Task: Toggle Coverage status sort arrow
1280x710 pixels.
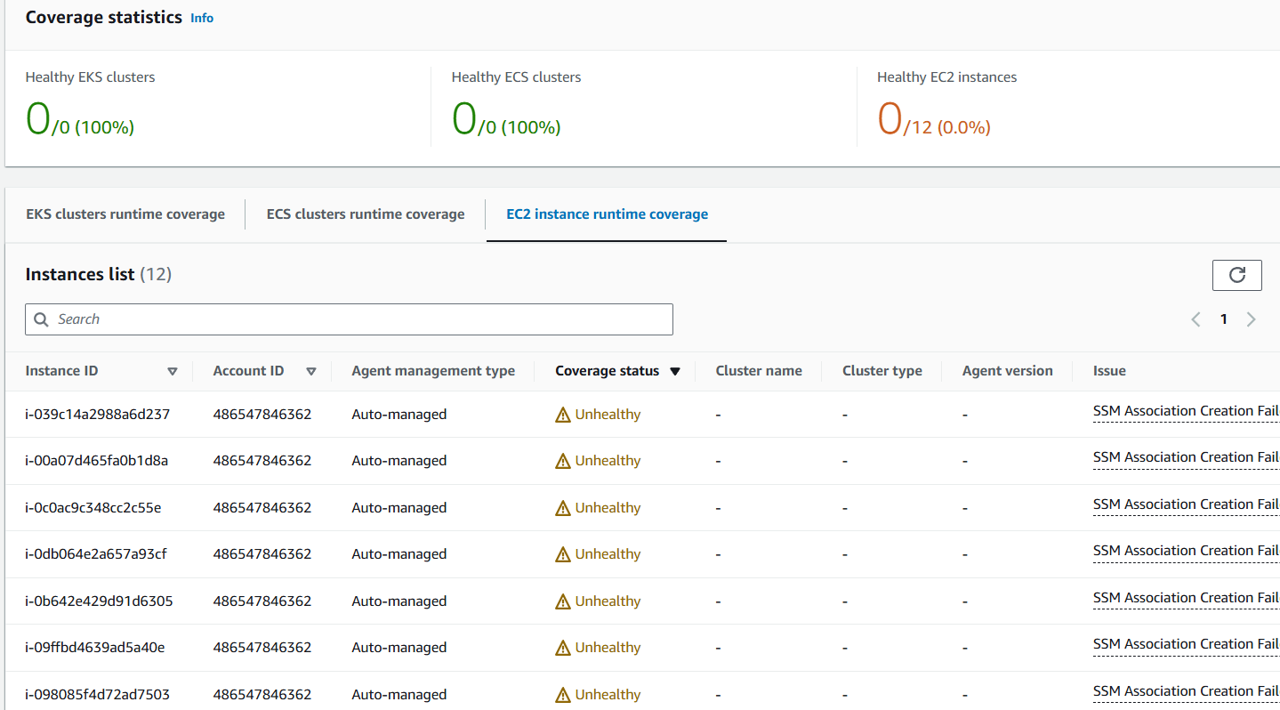Action: (675, 371)
